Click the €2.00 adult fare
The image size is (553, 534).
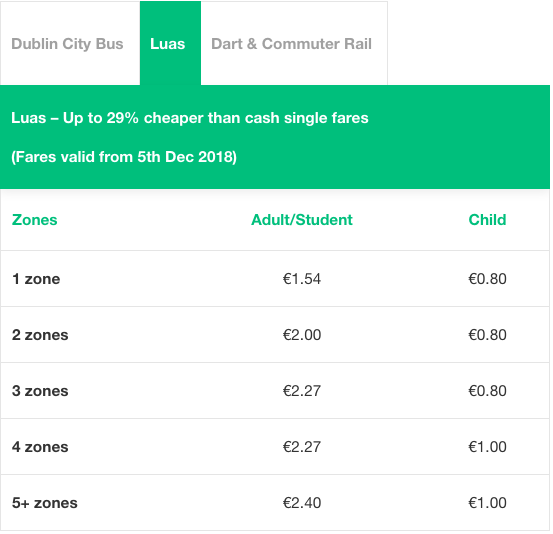coord(302,335)
